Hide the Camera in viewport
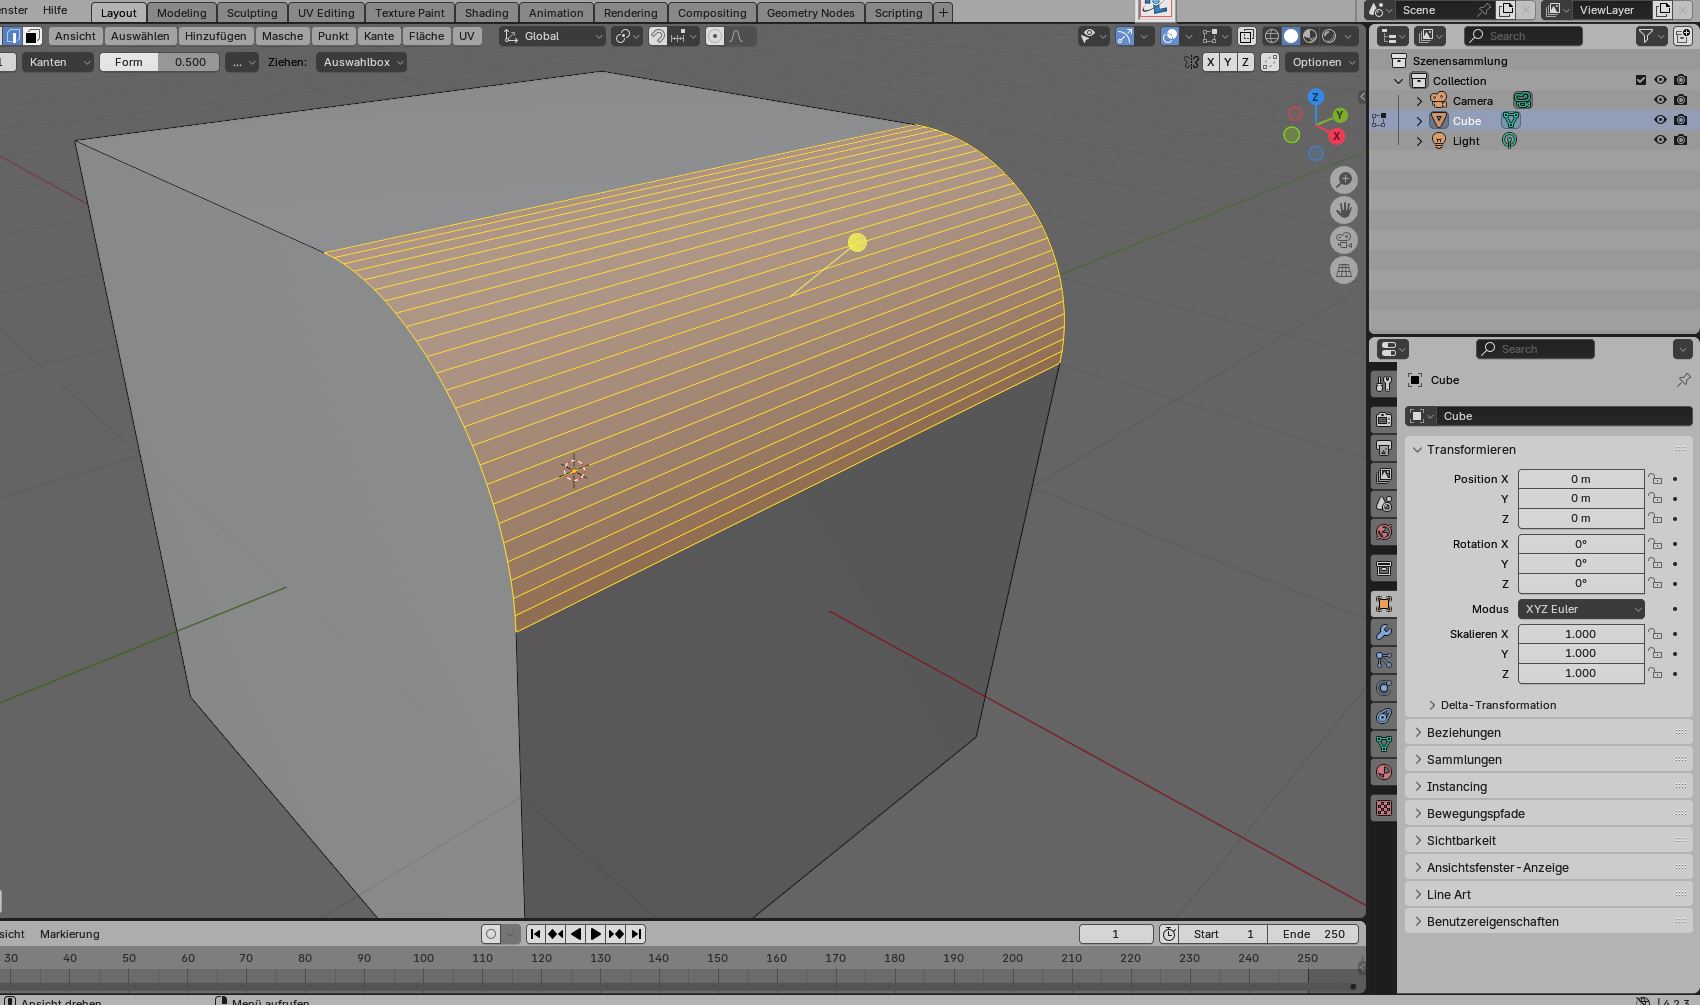 (1660, 100)
